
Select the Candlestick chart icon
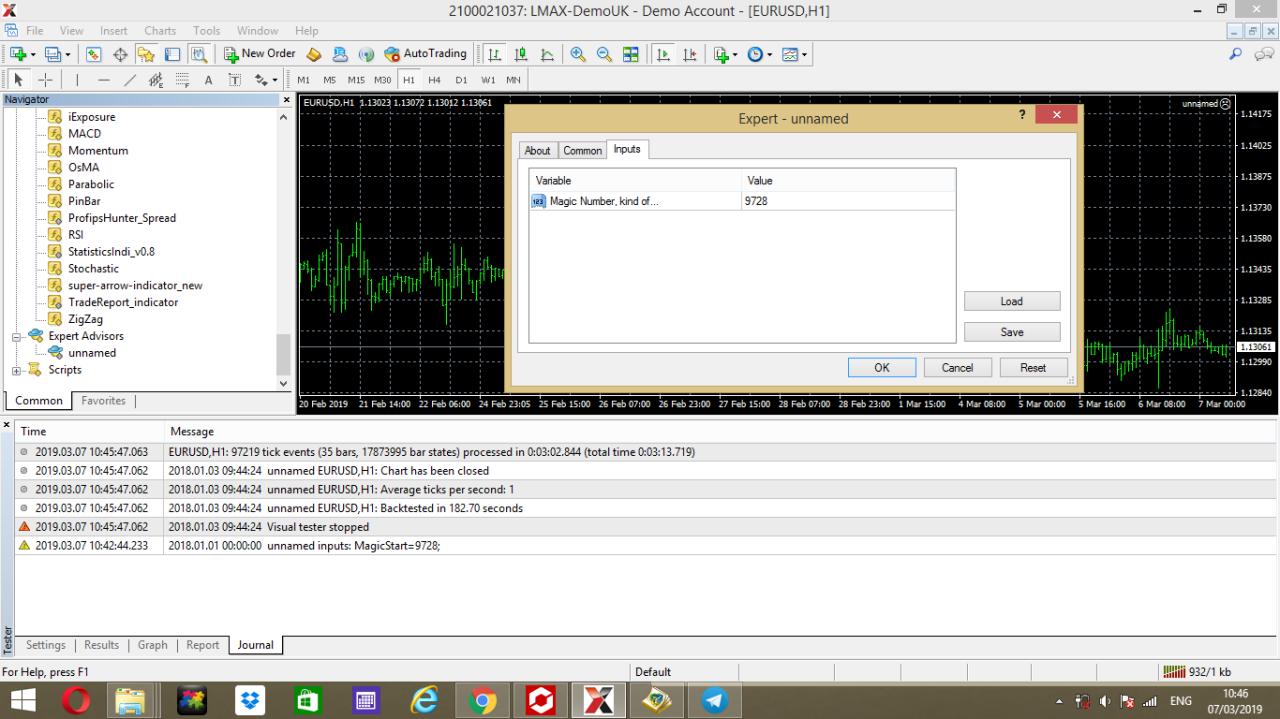tap(521, 54)
